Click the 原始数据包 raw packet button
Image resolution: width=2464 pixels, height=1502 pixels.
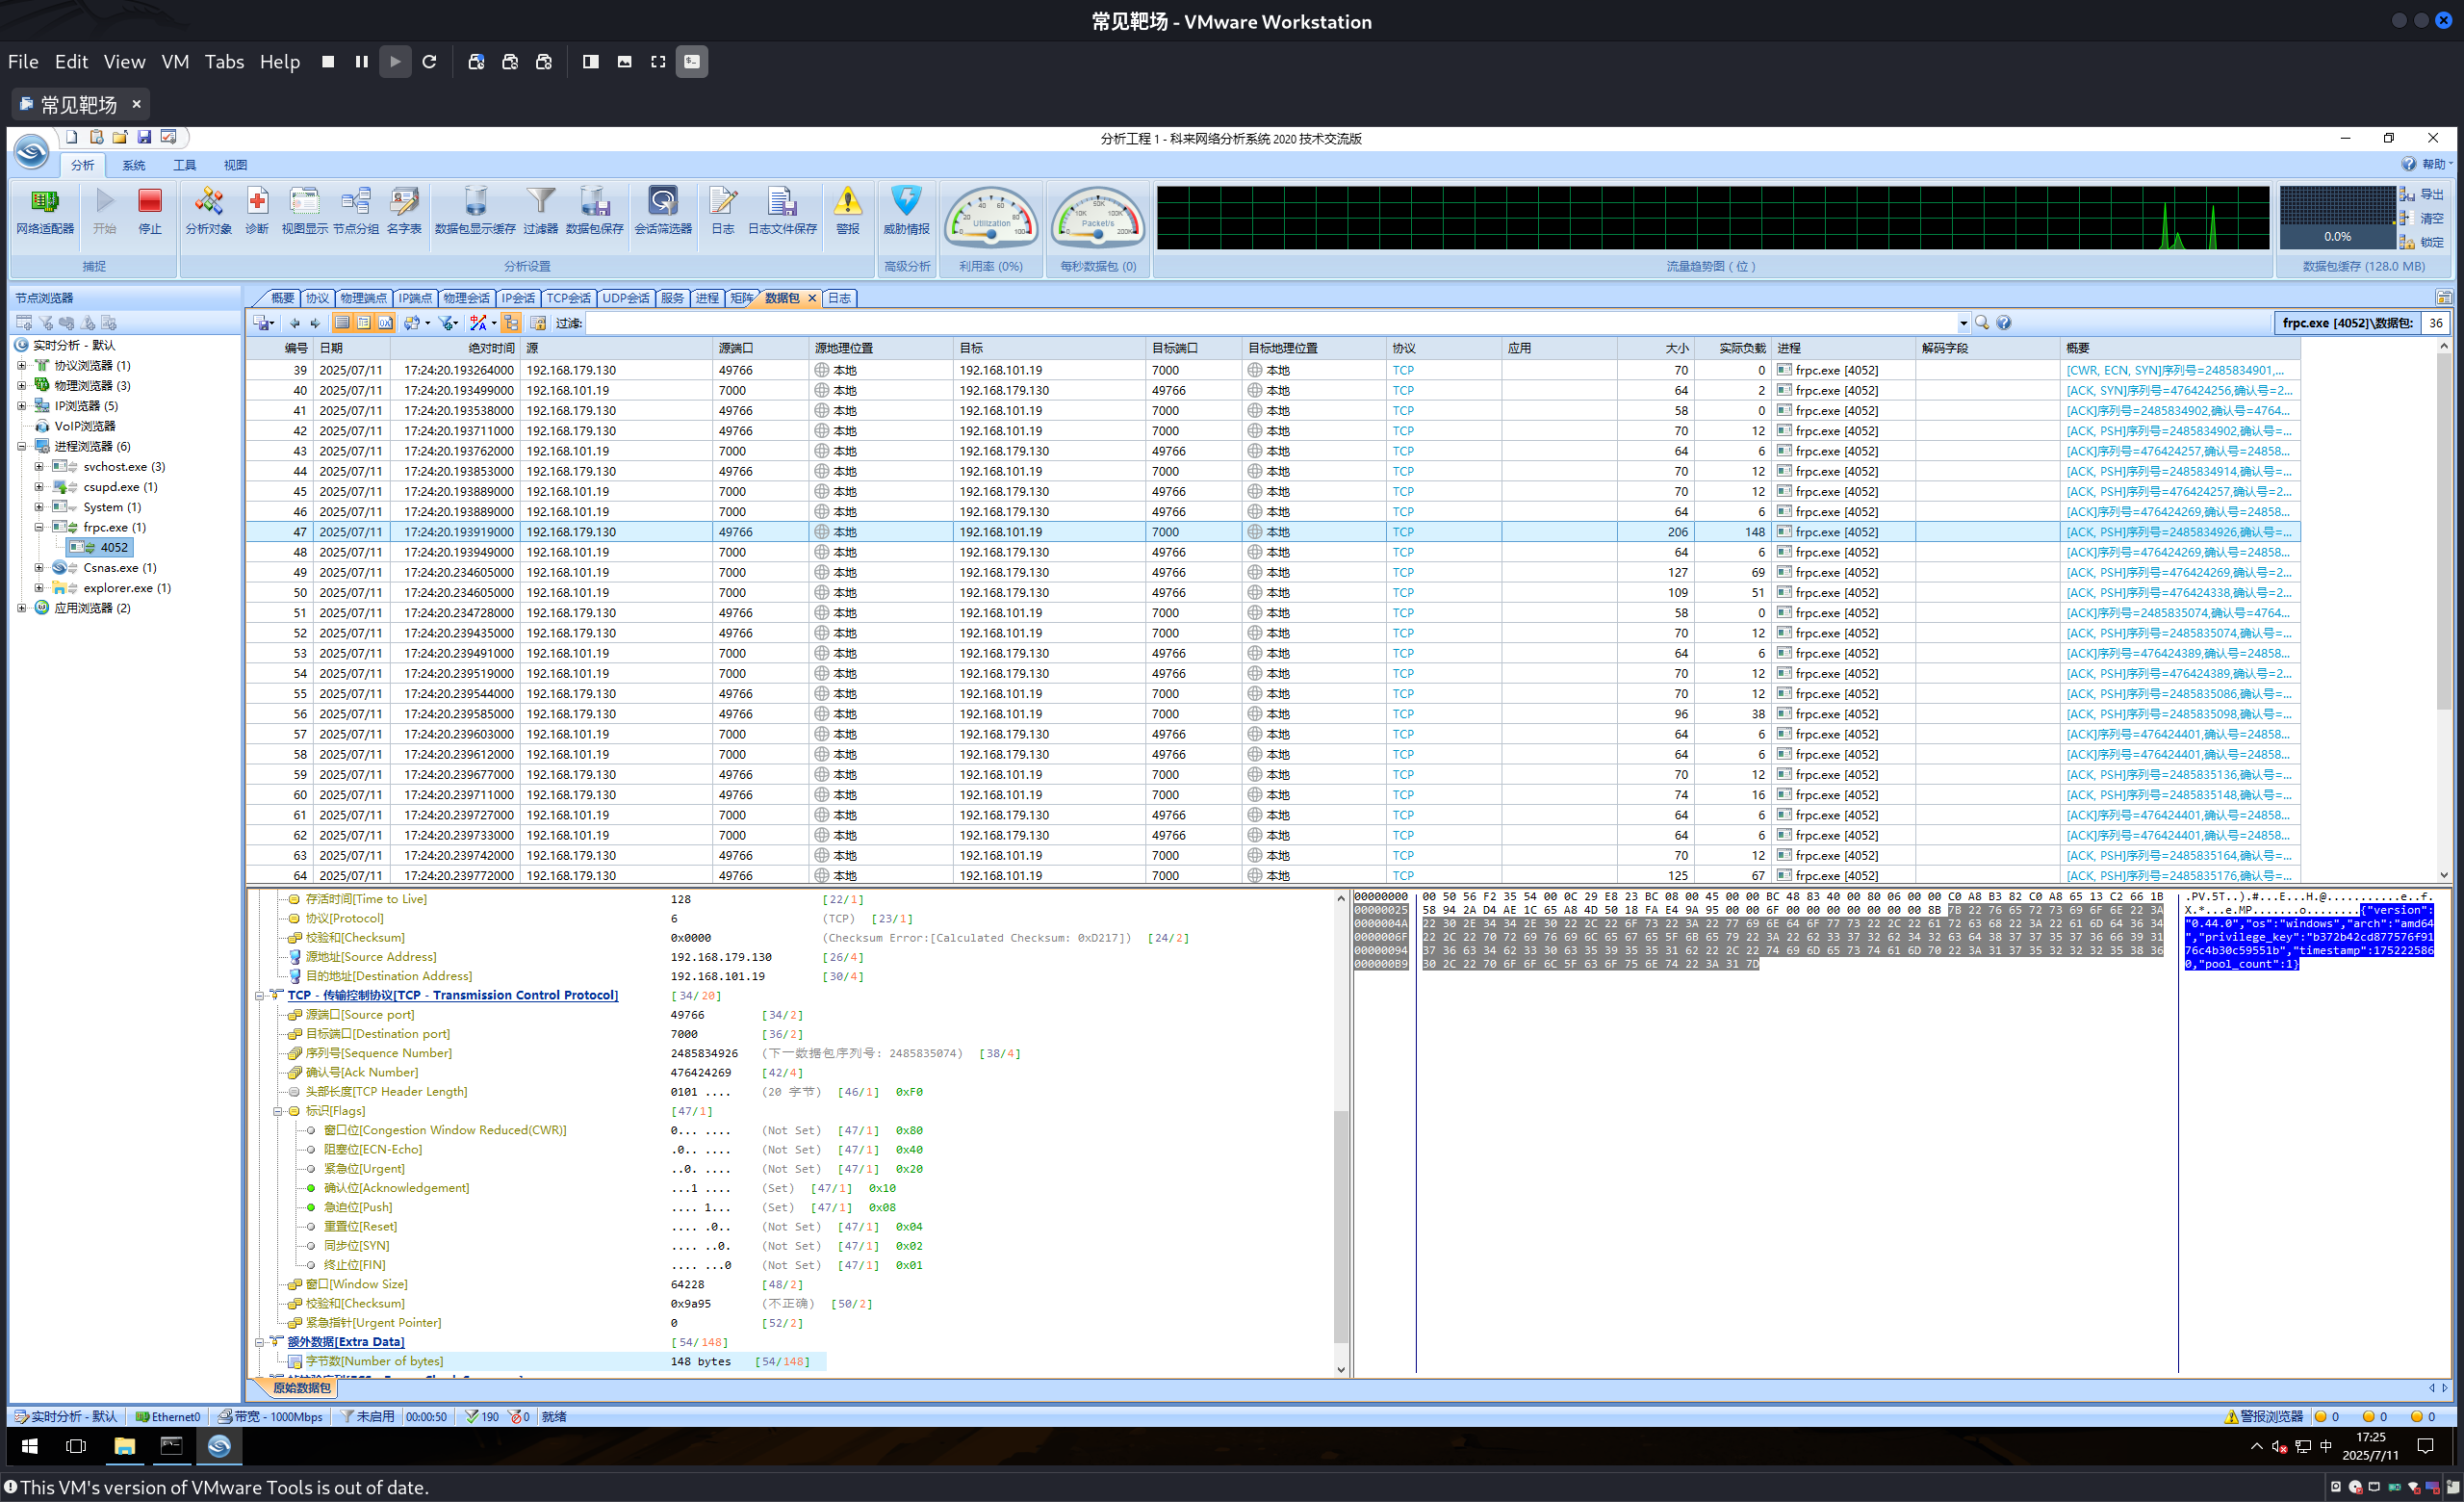[301, 1388]
